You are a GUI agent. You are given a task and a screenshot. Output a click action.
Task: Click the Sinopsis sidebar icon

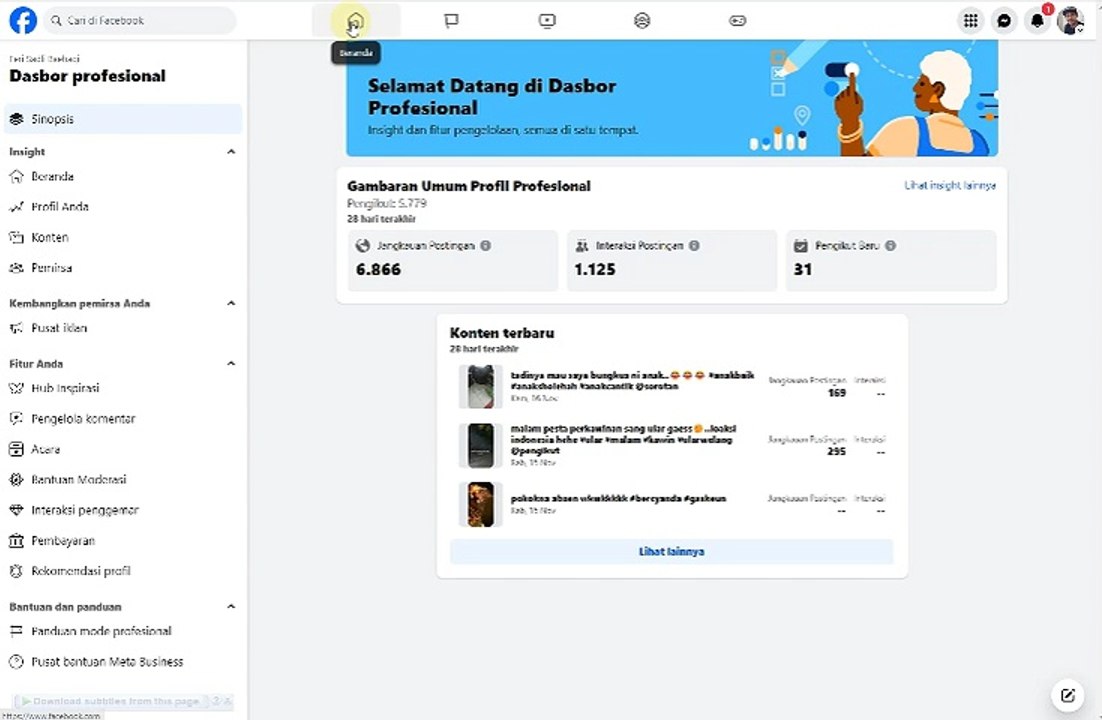coord(16,119)
